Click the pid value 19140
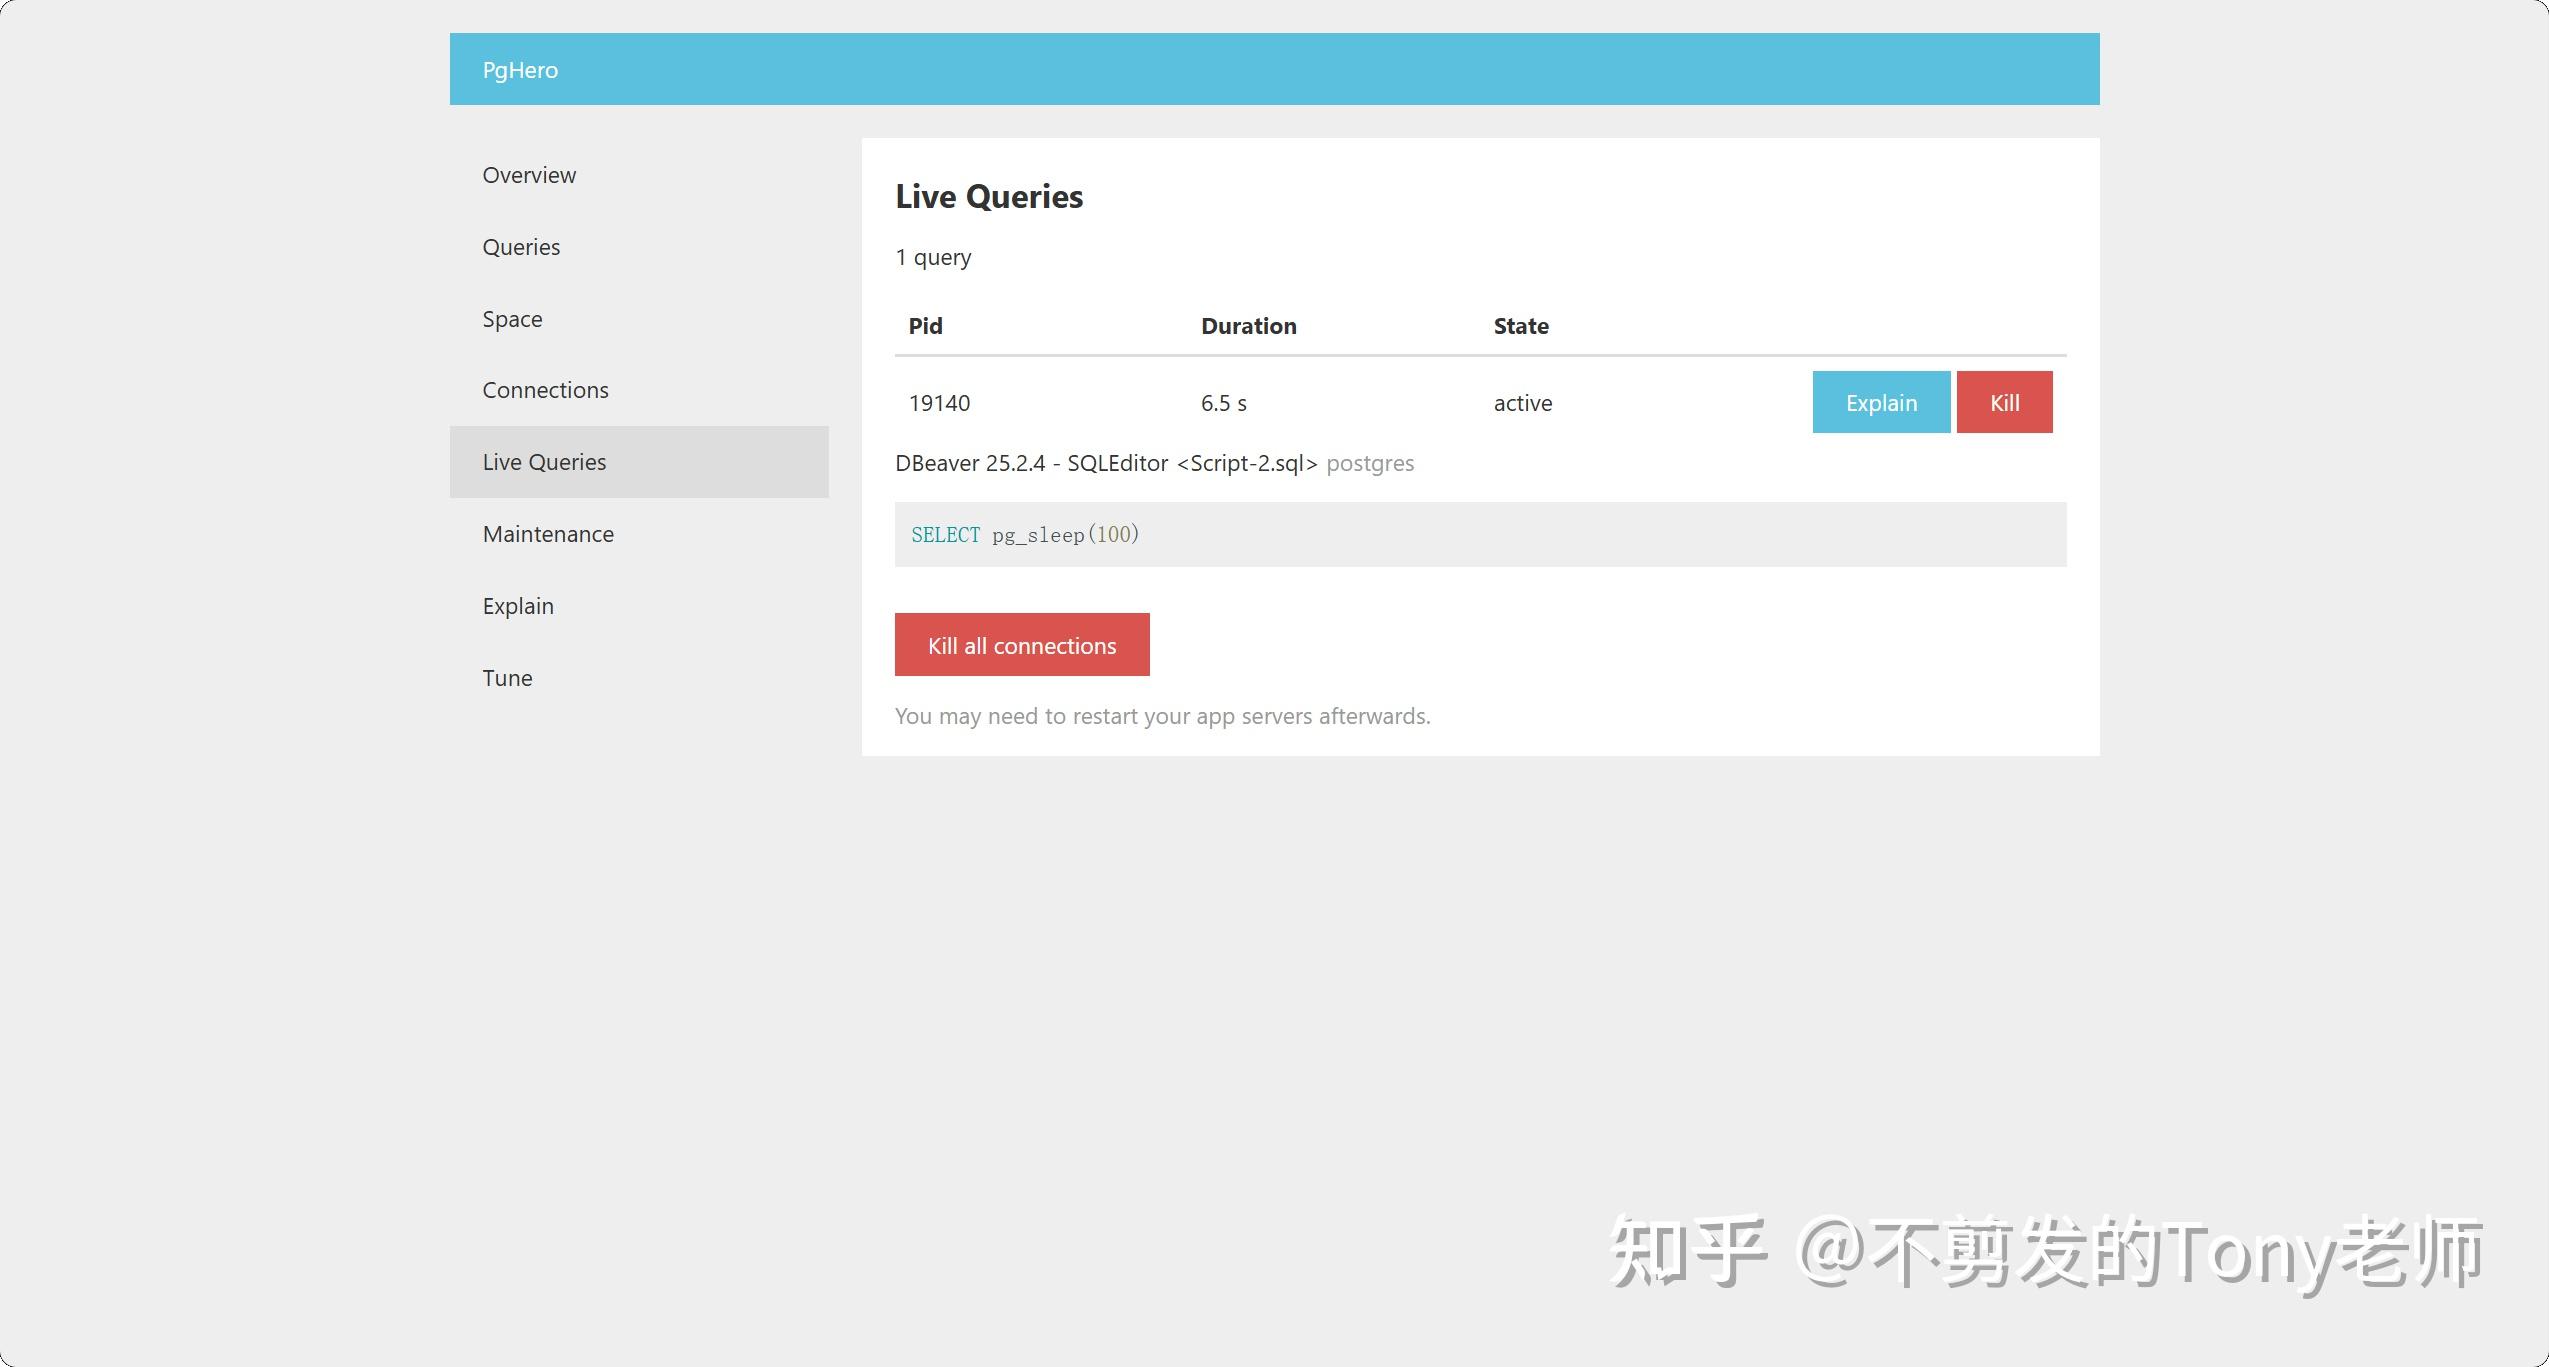 tap(939, 403)
